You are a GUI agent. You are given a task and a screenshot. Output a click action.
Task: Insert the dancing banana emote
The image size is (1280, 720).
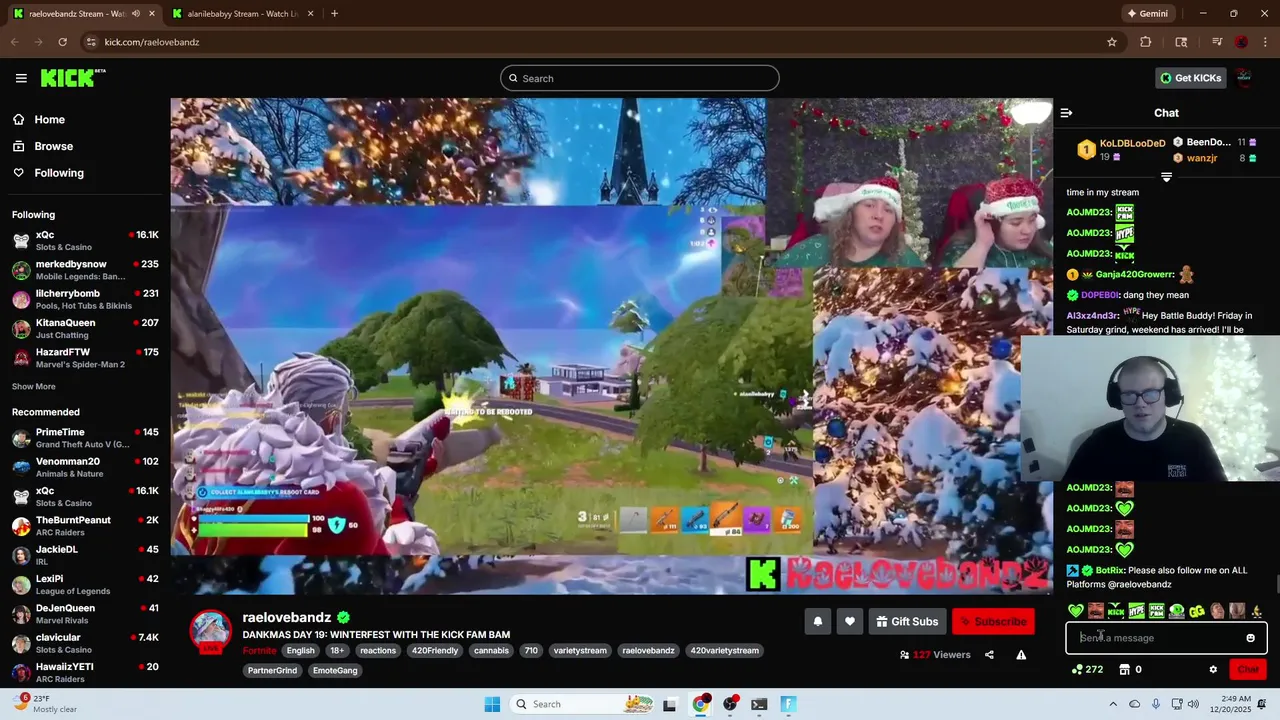tap(1257, 611)
